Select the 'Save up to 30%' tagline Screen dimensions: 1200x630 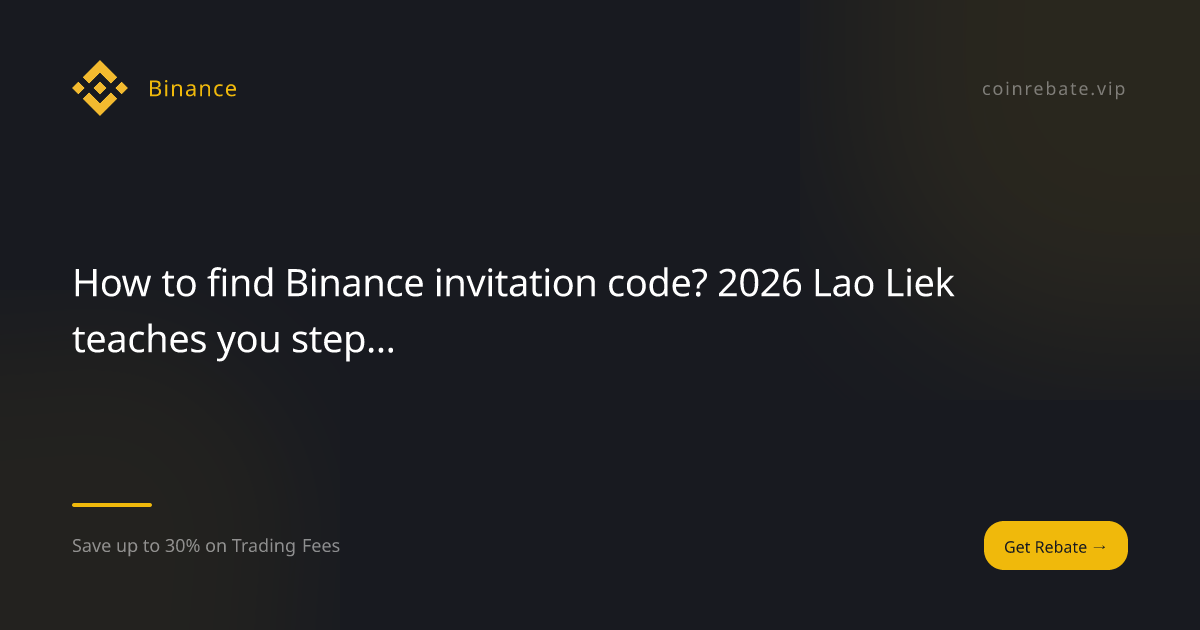pyautogui.click(x=206, y=546)
